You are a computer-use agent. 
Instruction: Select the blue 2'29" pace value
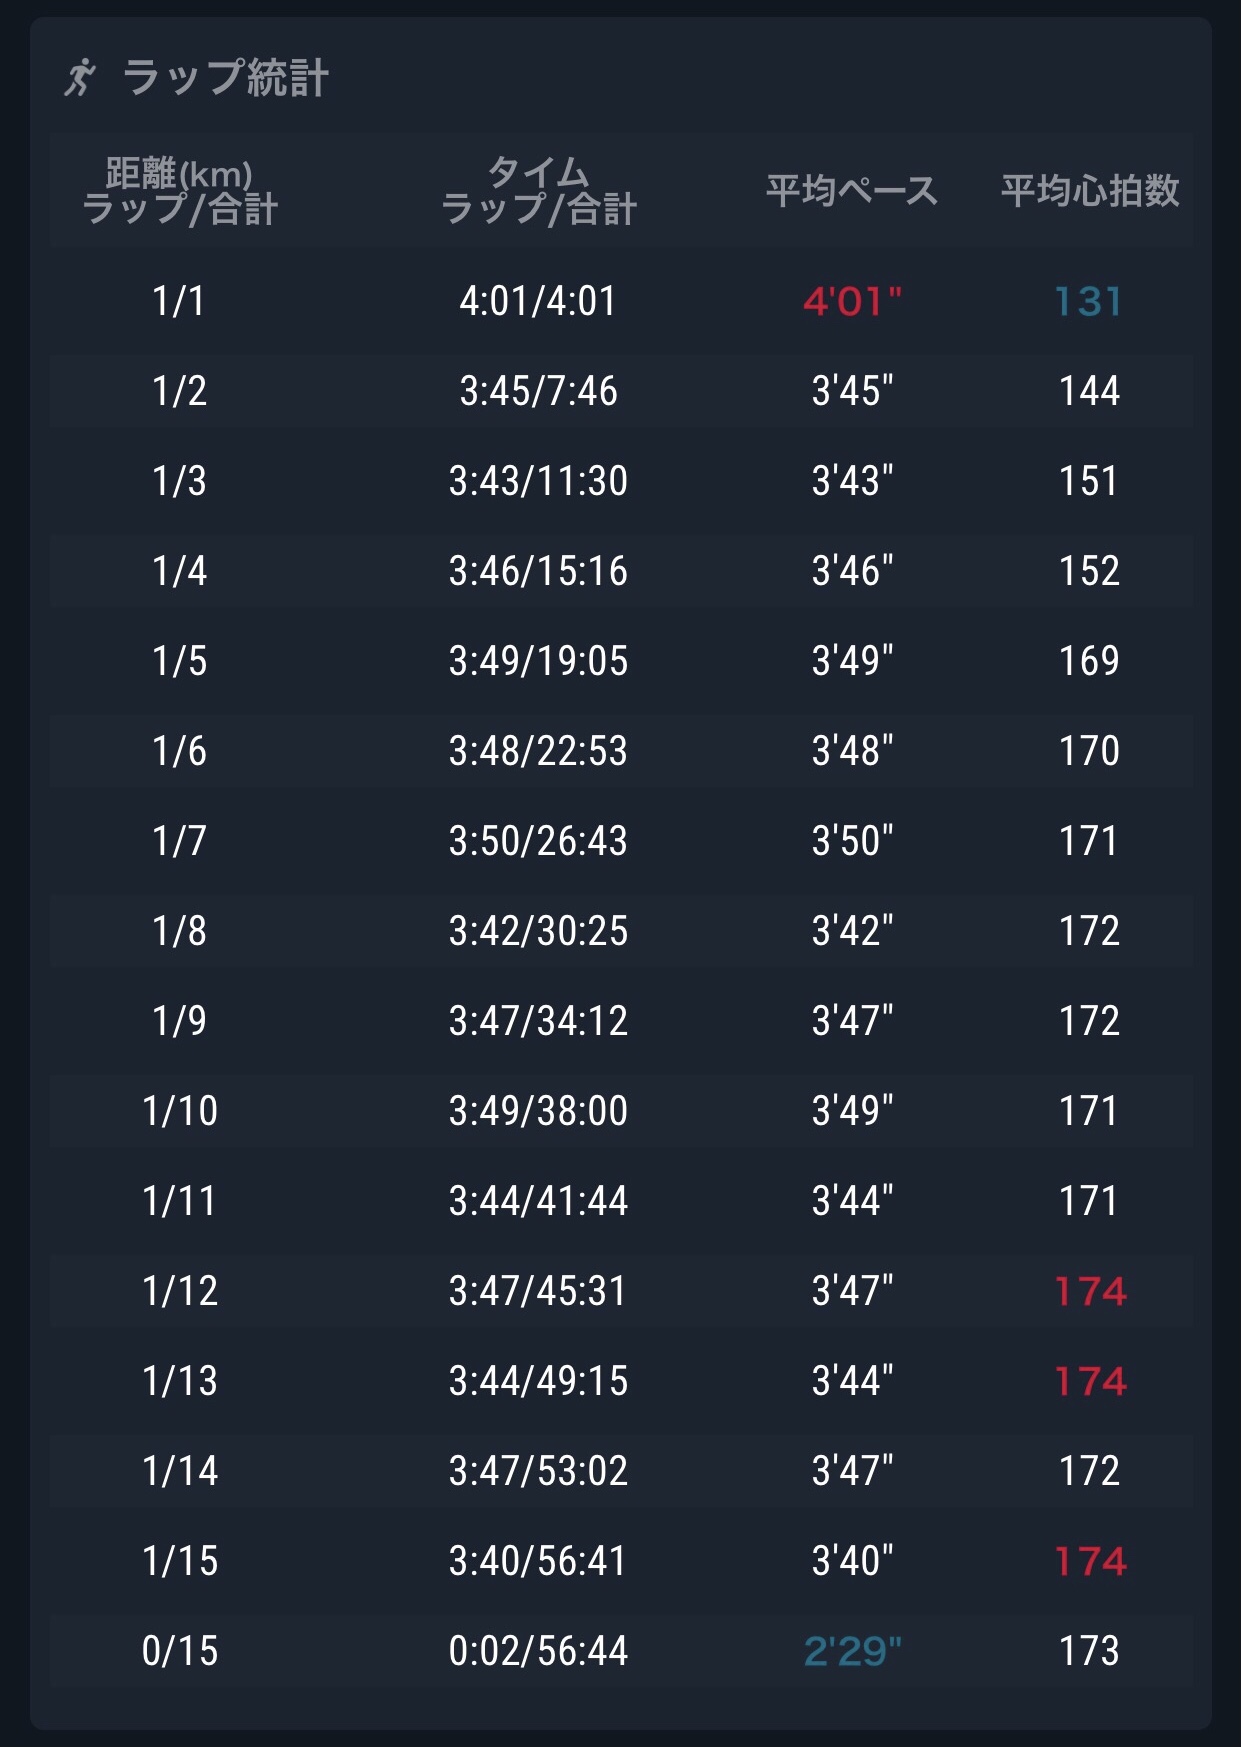point(852,1651)
